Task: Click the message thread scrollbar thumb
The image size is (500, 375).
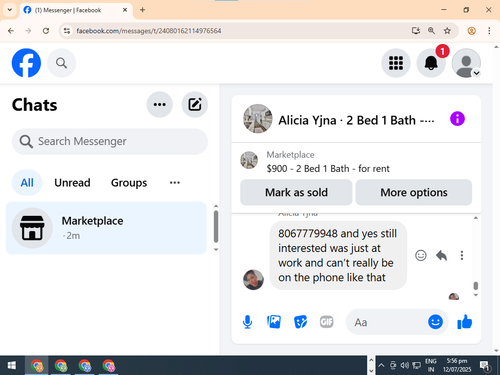Action: (x=476, y=286)
